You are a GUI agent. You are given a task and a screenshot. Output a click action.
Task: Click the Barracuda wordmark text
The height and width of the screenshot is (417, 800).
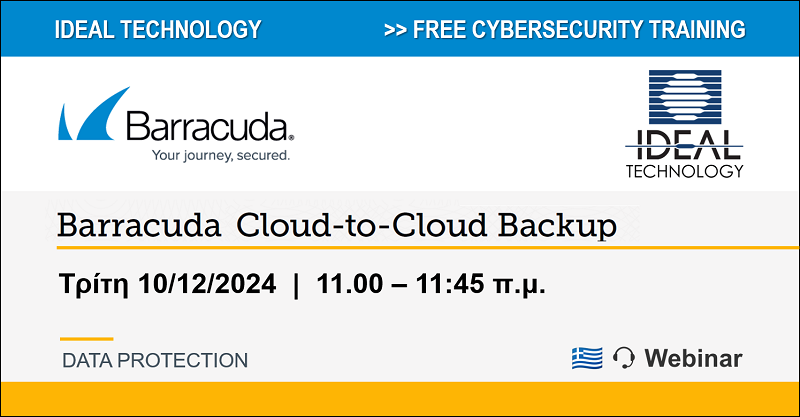point(207,127)
